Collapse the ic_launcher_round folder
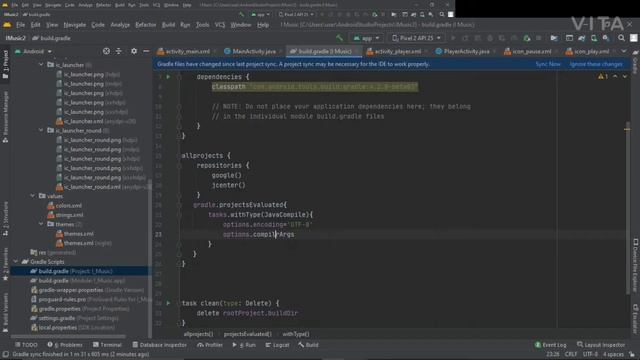The height and width of the screenshot is (360, 640). click(x=41, y=130)
